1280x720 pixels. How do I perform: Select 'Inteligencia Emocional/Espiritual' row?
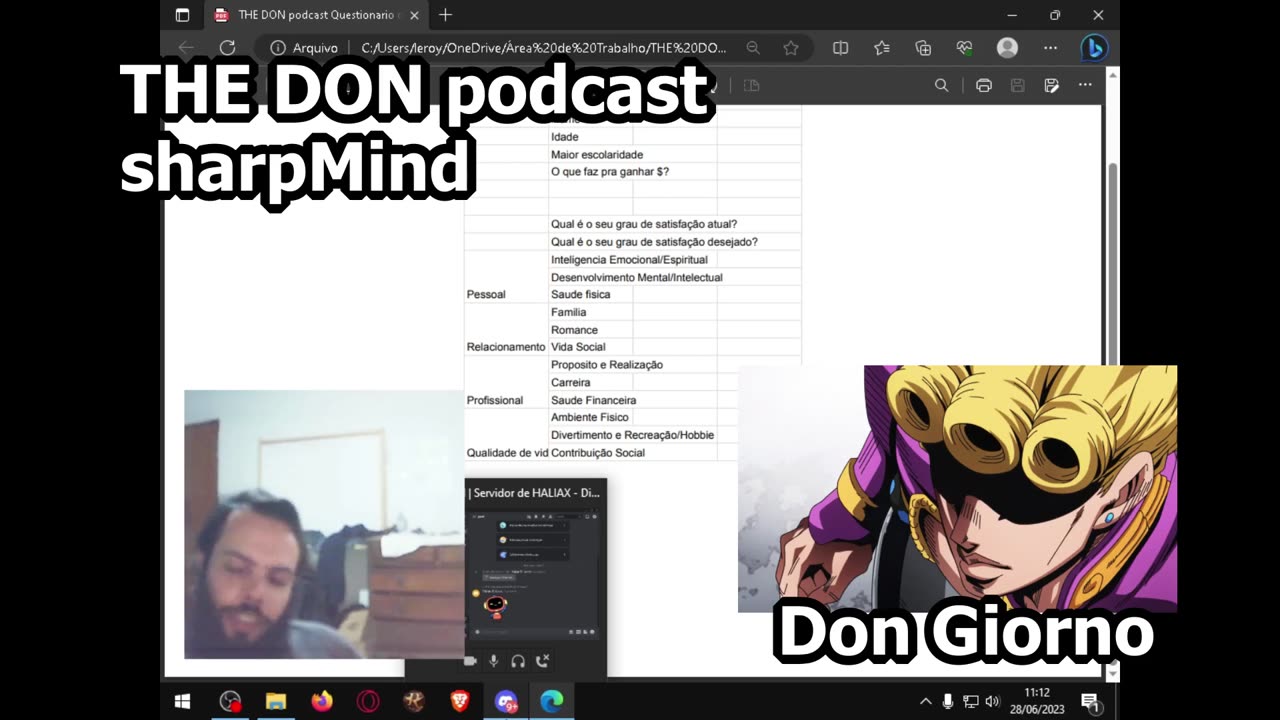point(629,260)
